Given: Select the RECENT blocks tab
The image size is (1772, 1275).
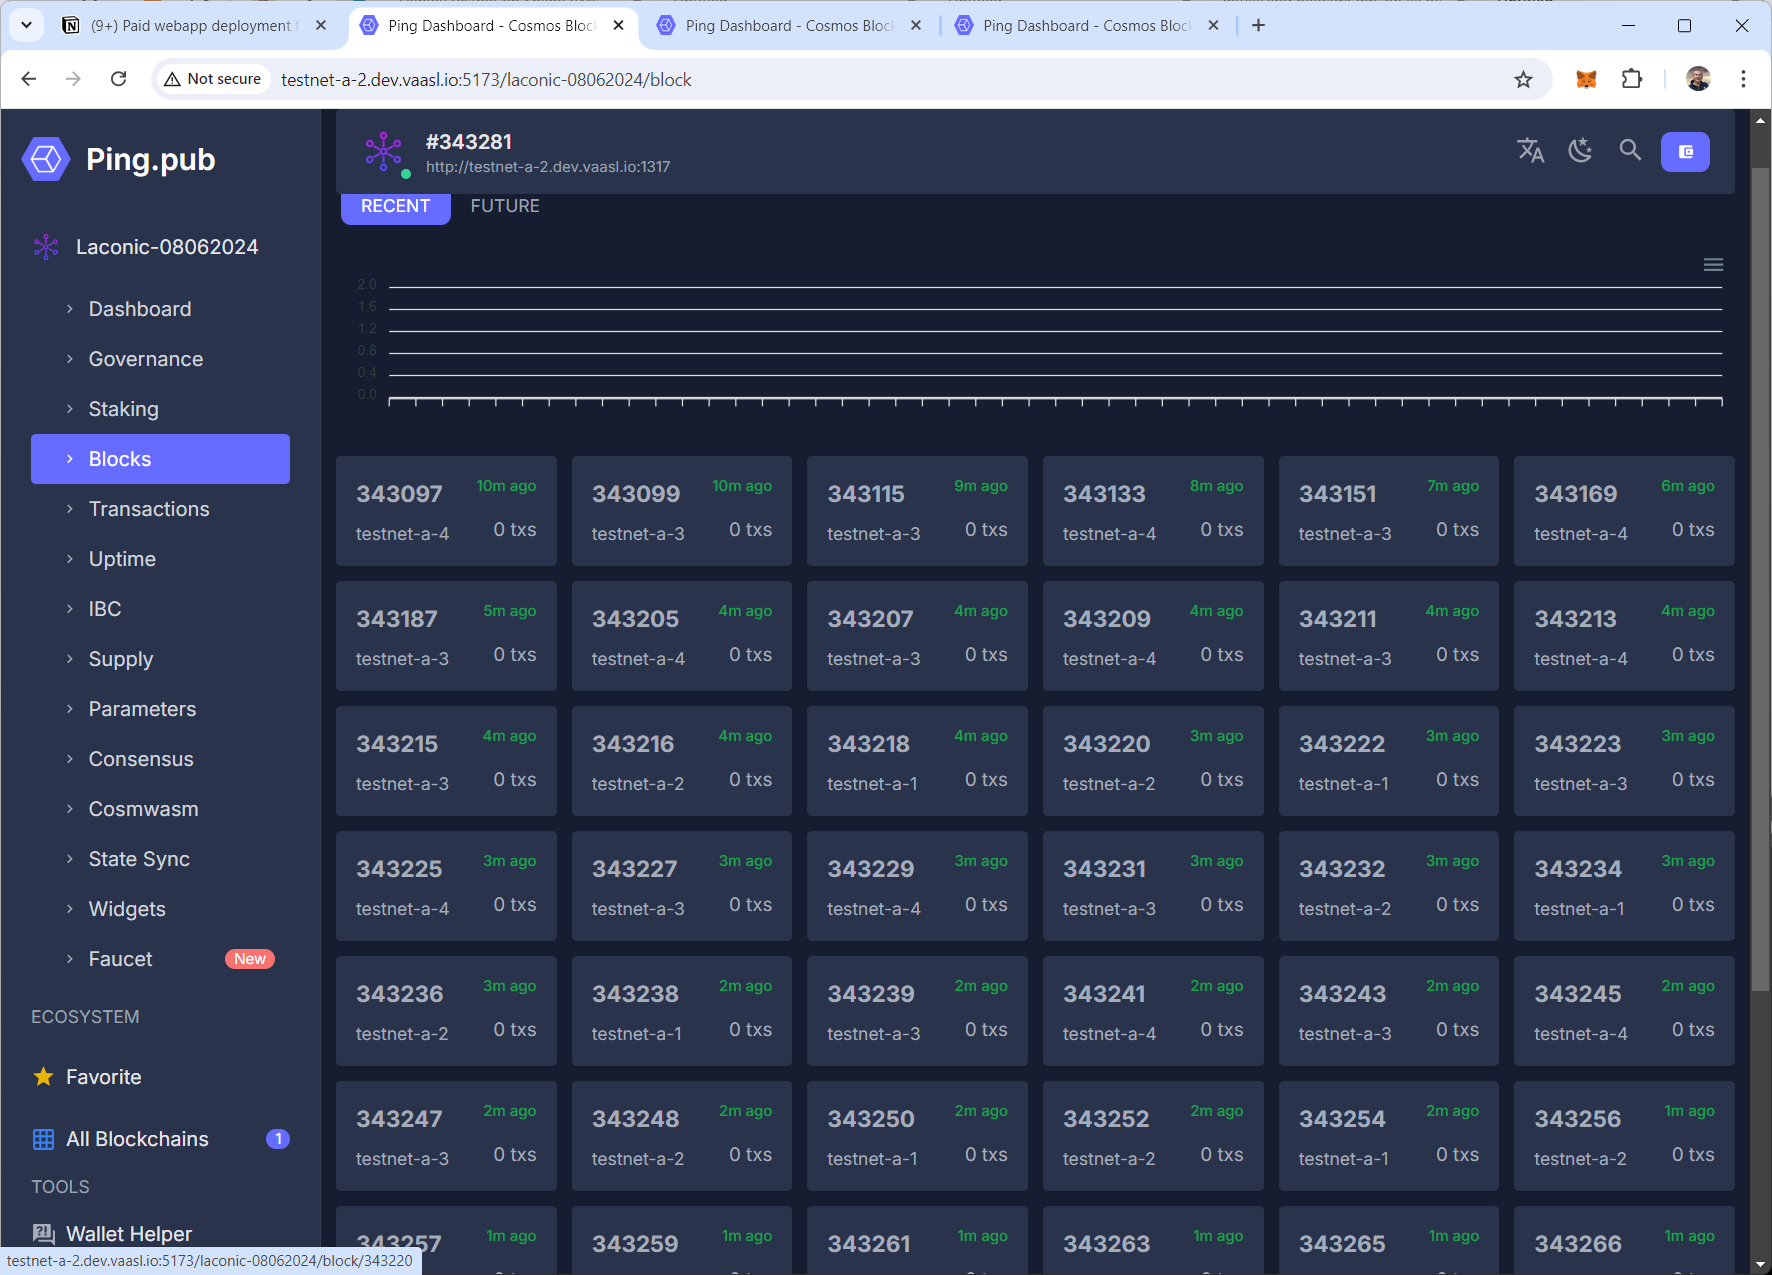Looking at the screenshot, I should (x=395, y=206).
